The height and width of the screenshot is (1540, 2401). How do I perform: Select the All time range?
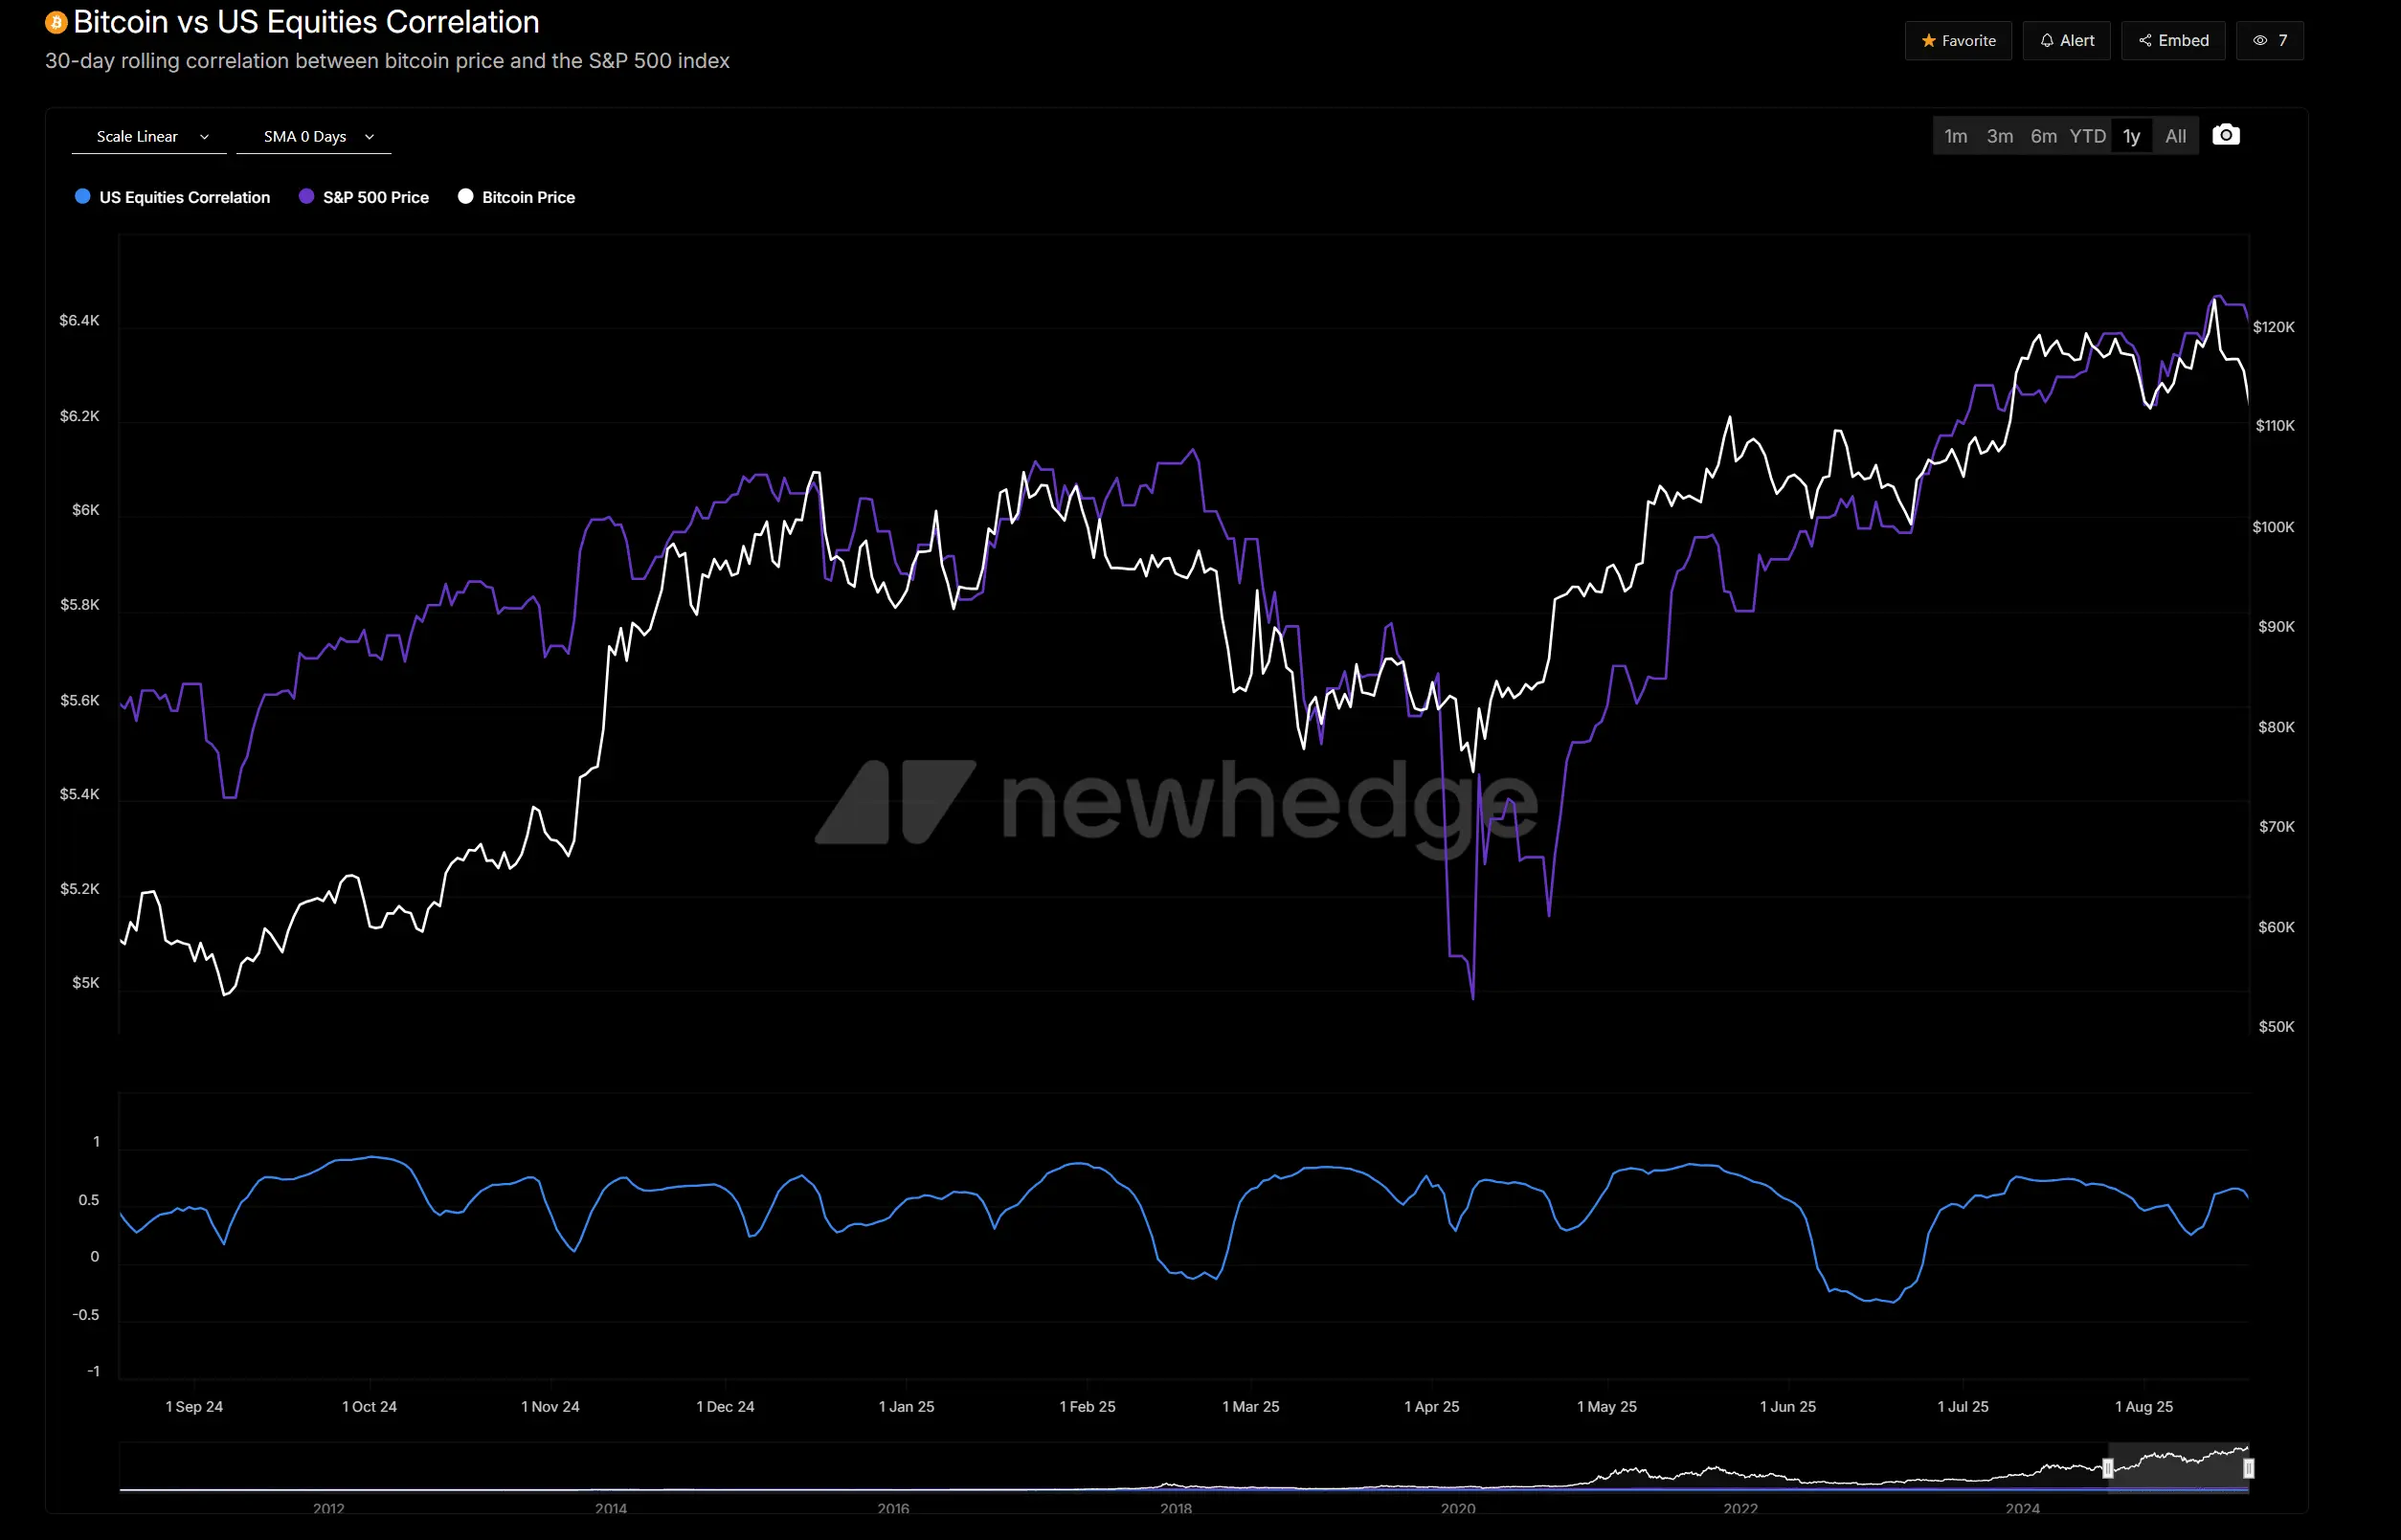[2175, 136]
